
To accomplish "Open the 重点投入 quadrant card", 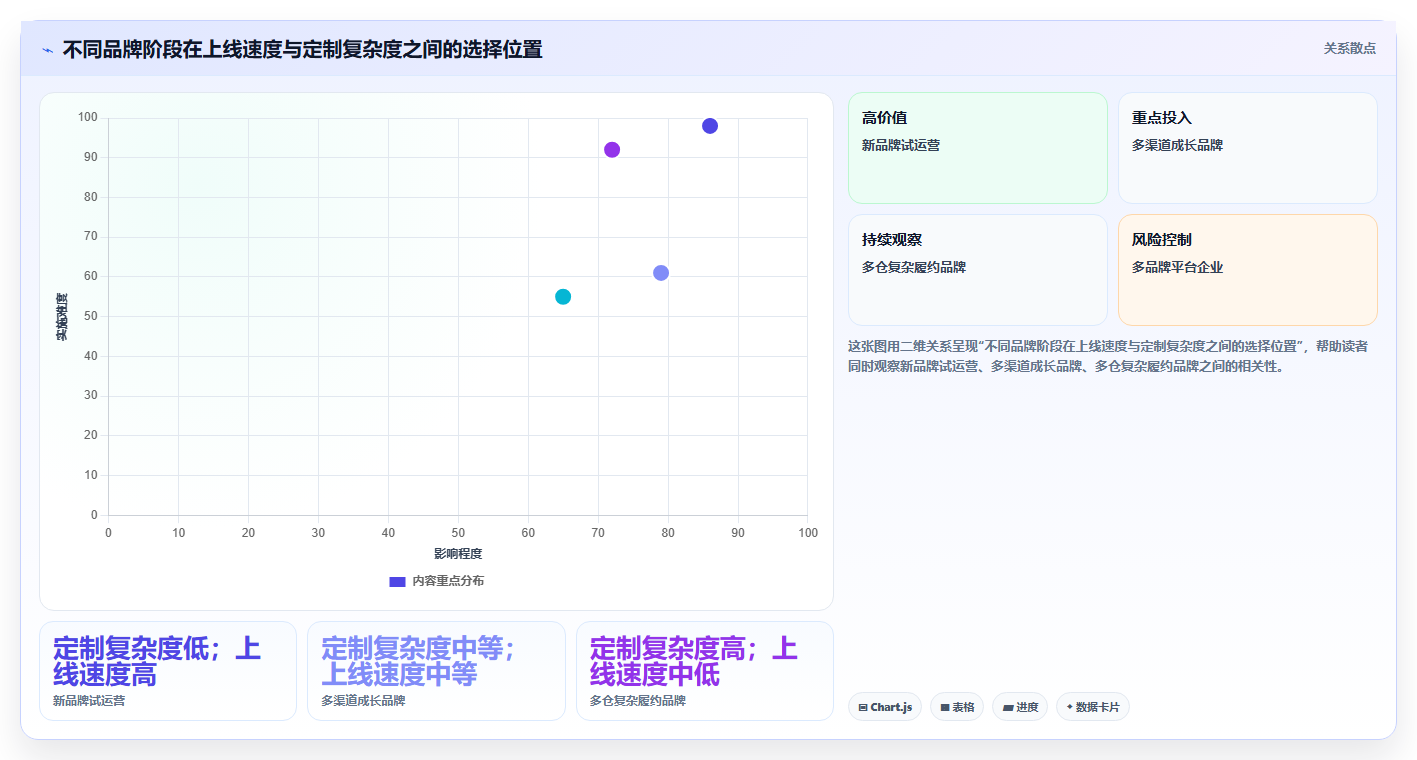I will (1248, 148).
